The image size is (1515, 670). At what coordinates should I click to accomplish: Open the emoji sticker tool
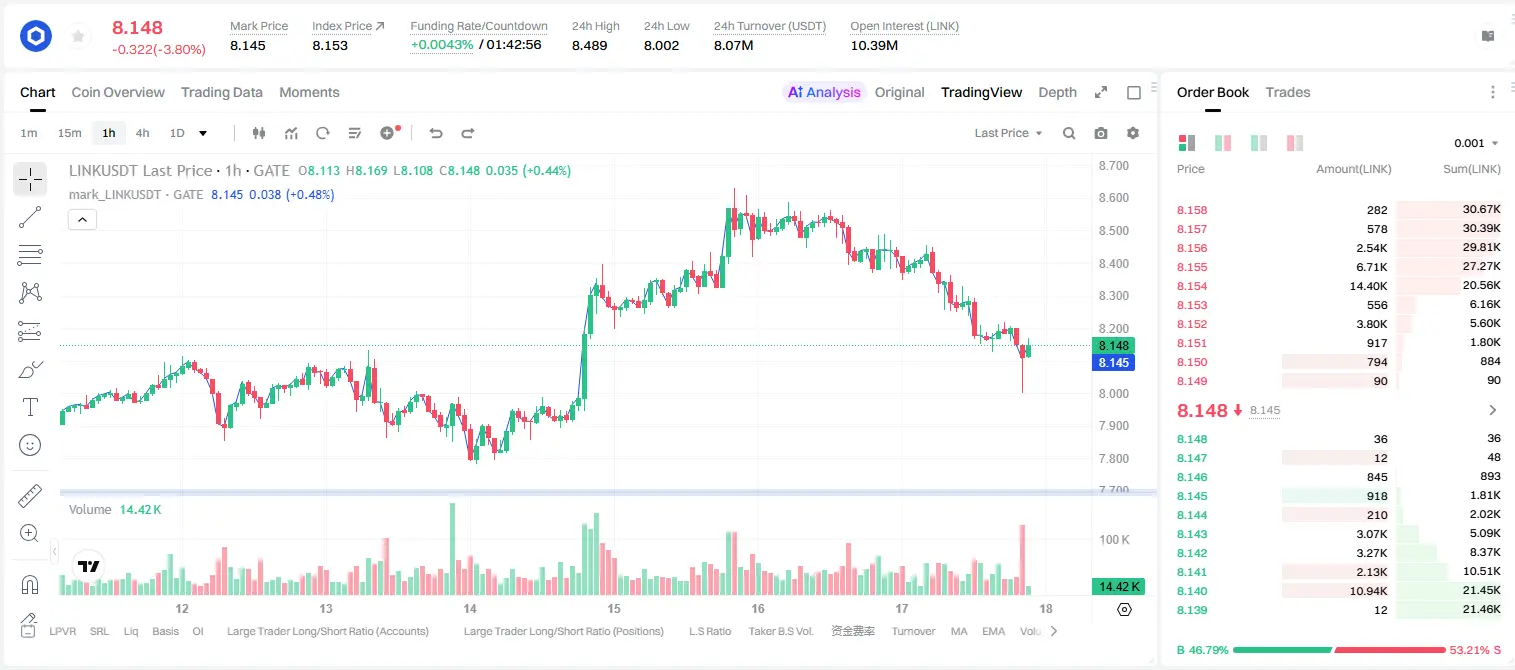point(30,445)
